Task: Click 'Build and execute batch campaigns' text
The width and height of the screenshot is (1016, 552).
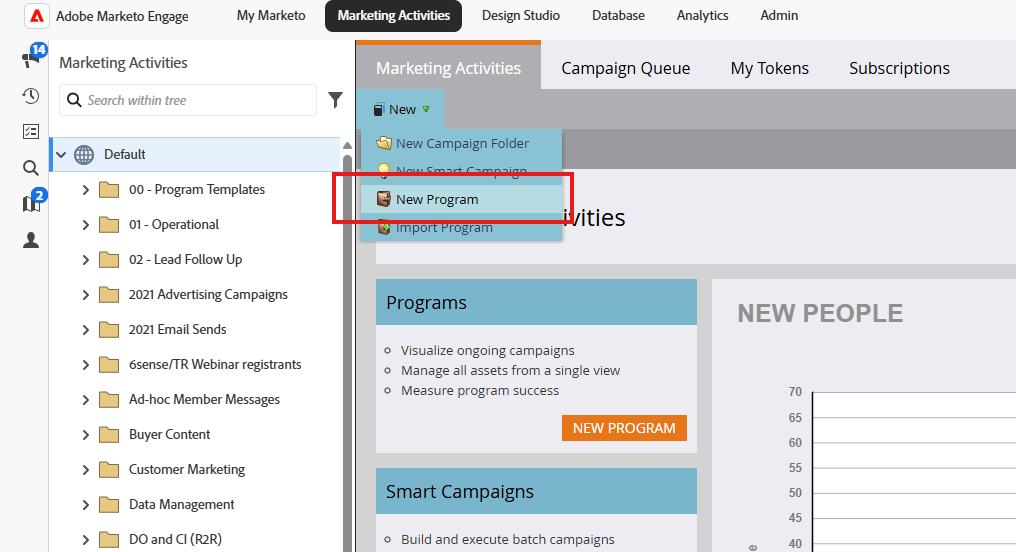Action: (x=507, y=540)
